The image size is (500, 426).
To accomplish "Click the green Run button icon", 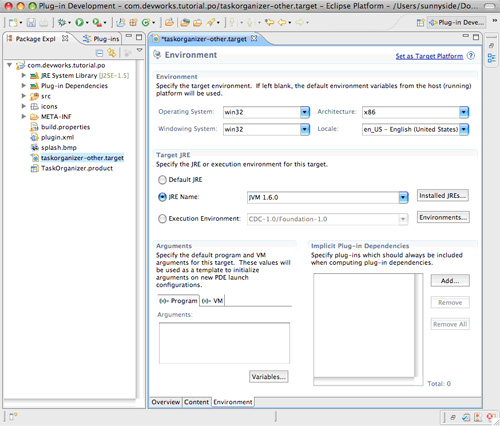I will (x=79, y=22).
